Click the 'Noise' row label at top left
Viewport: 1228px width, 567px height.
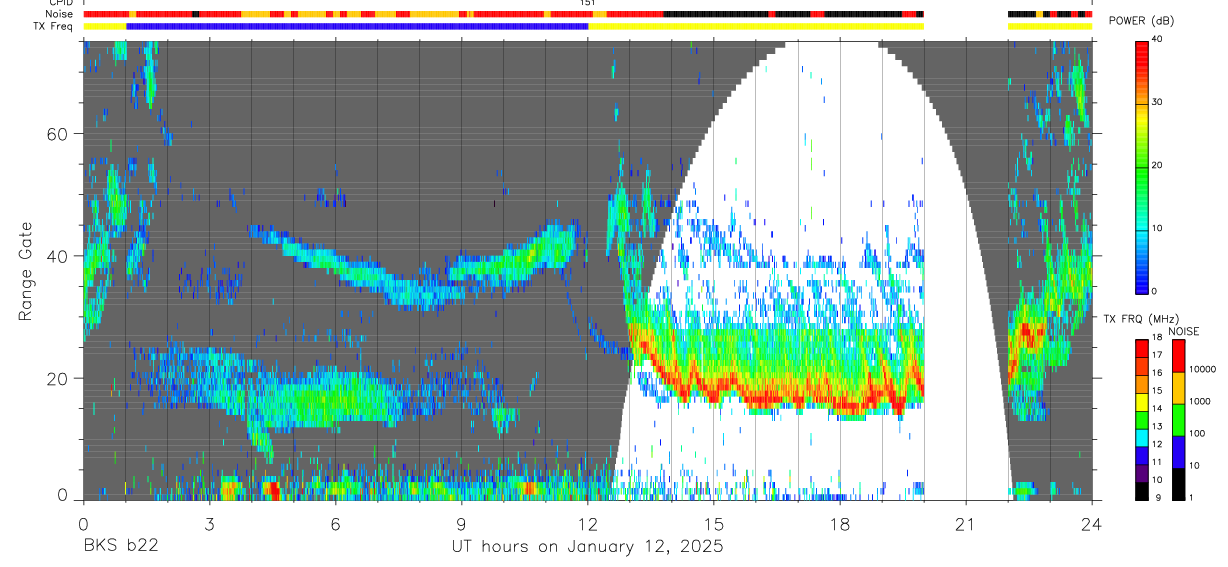click(59, 14)
